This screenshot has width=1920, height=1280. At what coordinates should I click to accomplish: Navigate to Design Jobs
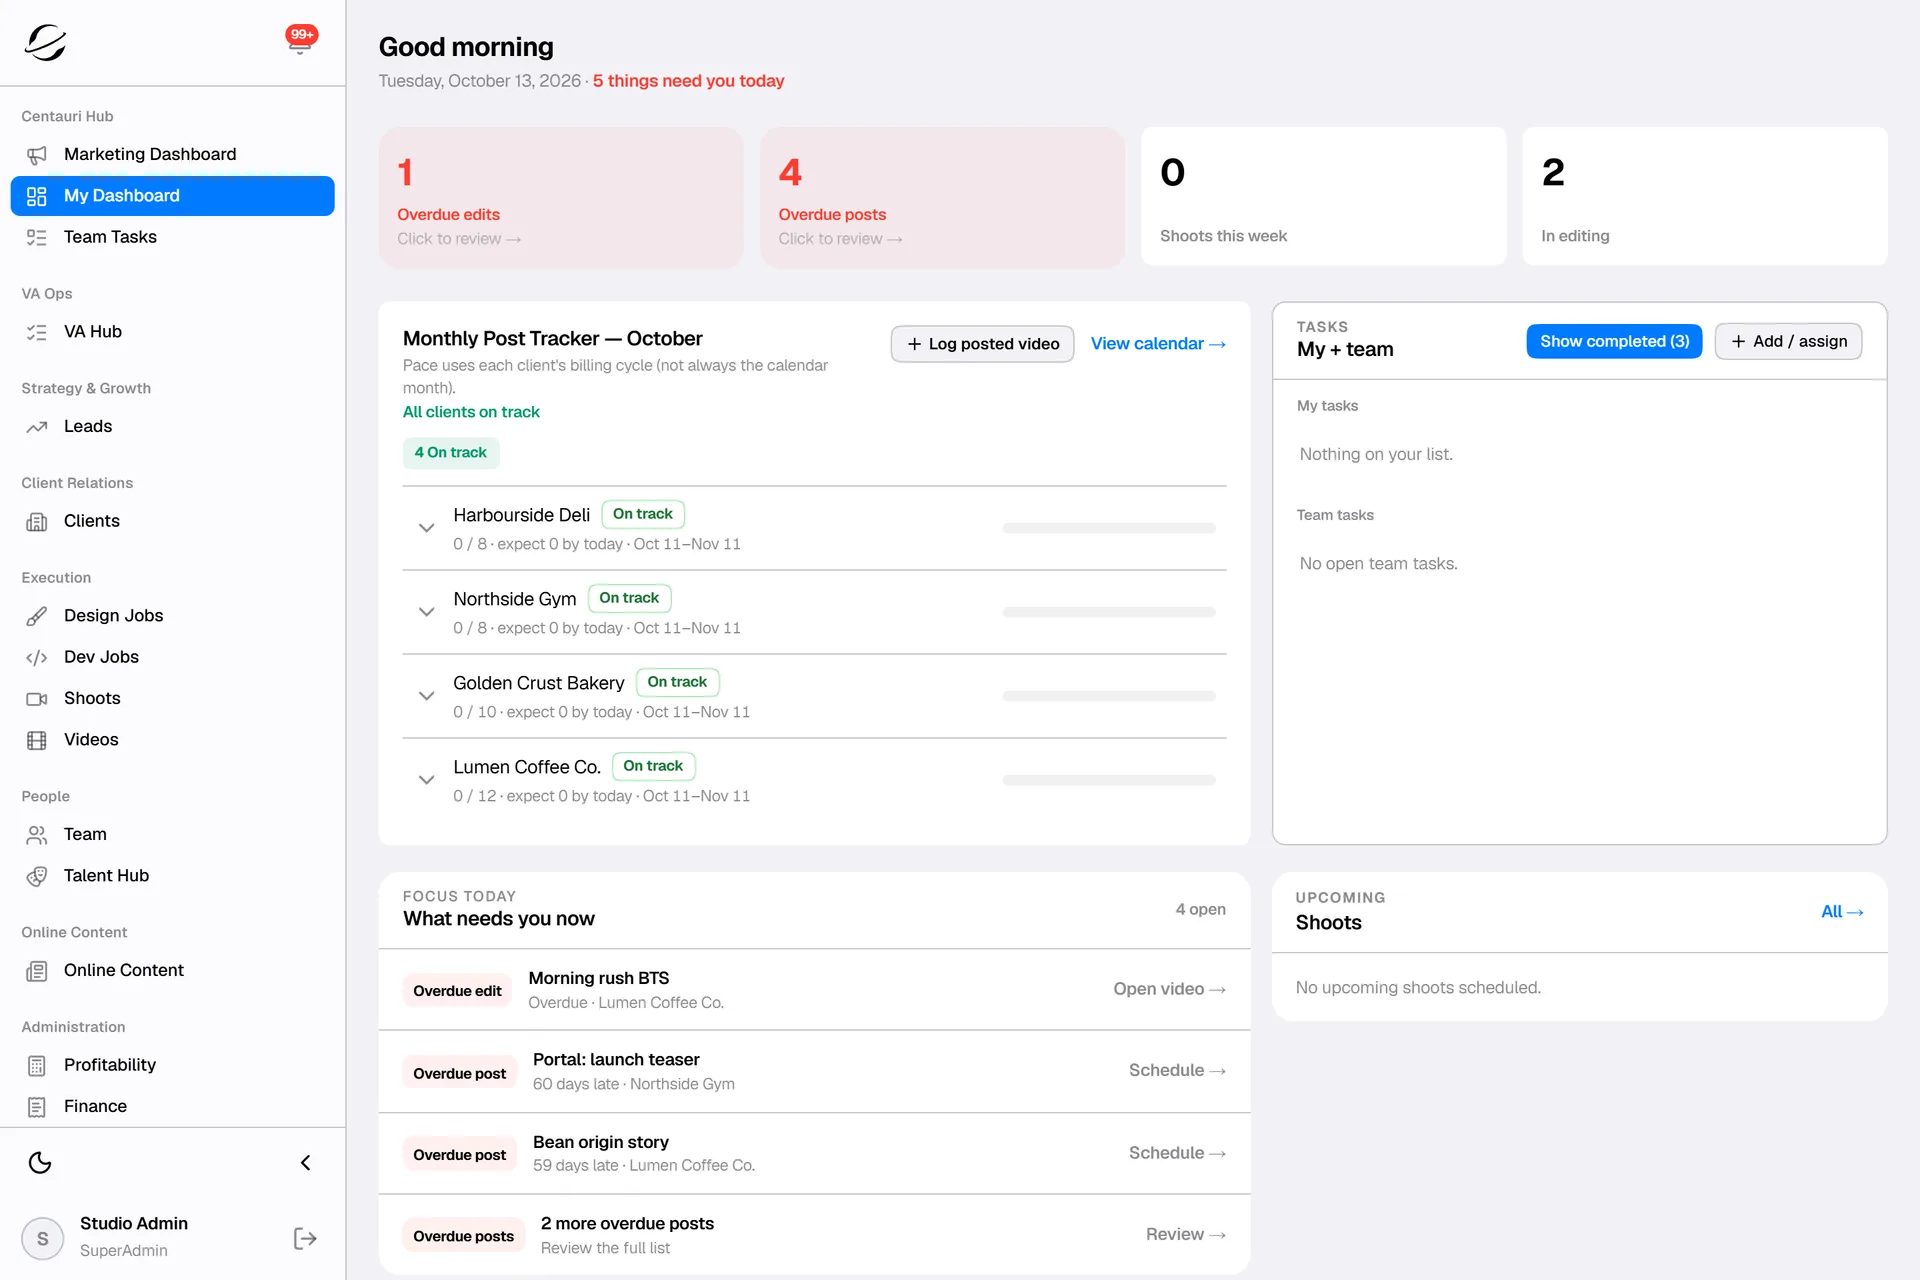coord(172,615)
